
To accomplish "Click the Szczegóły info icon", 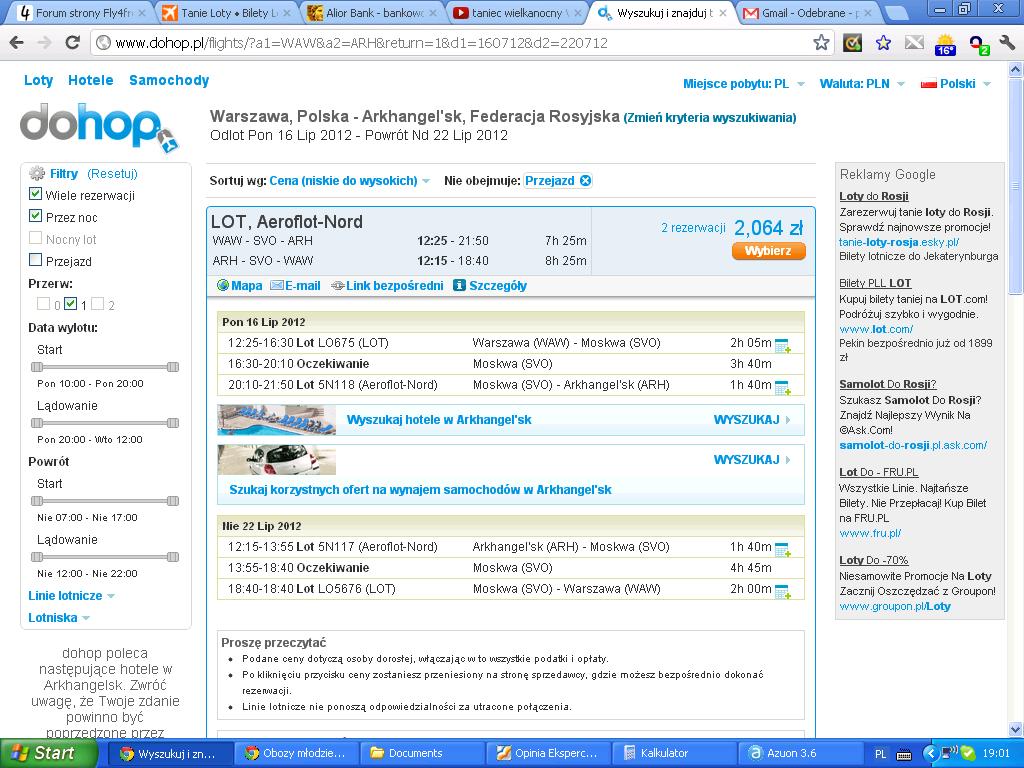I will click(459, 285).
